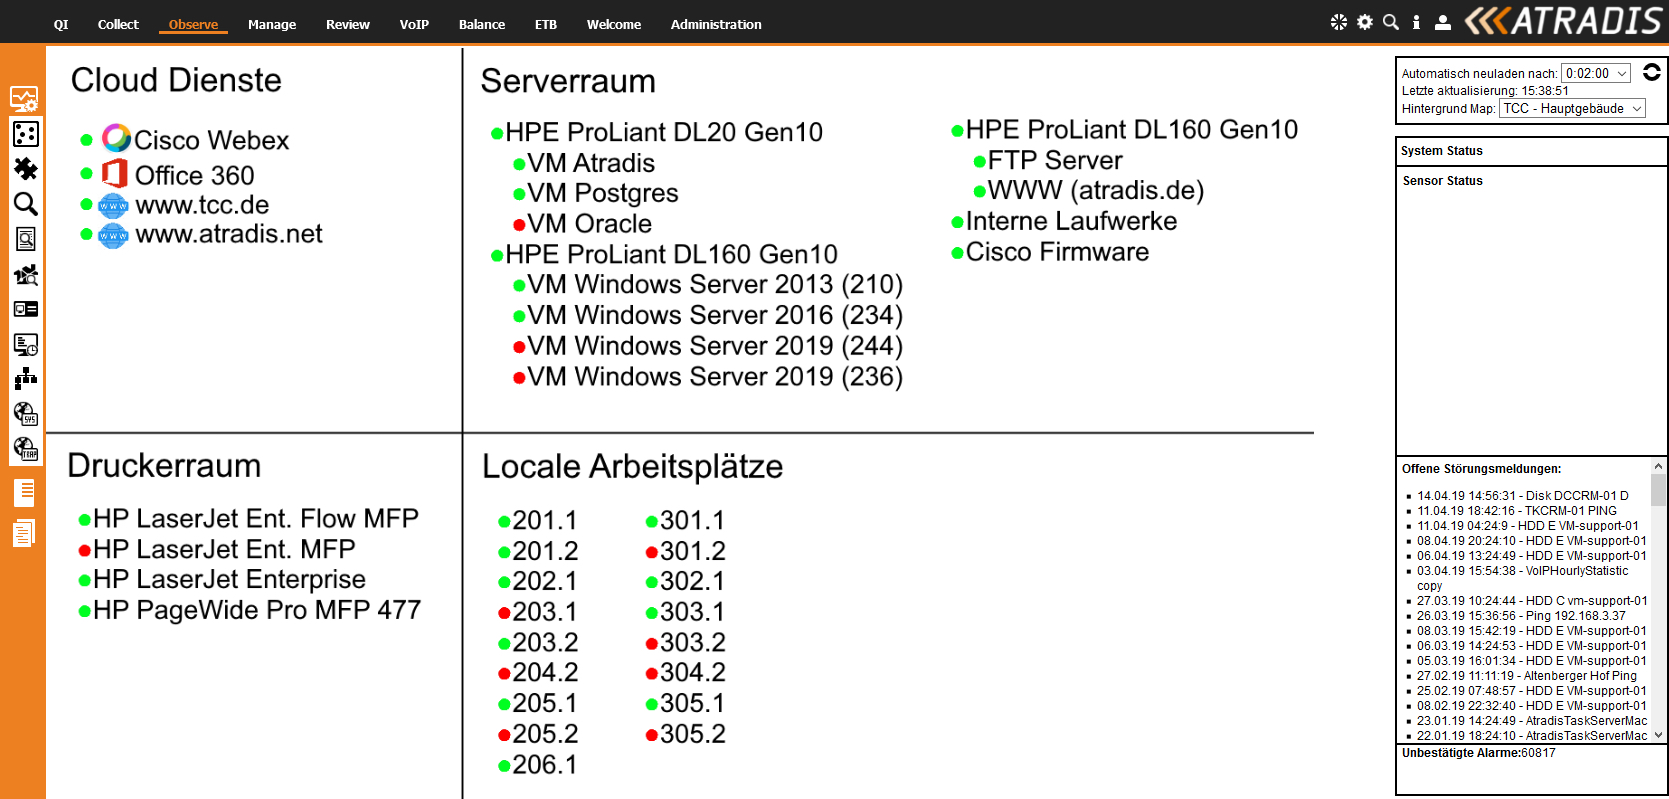Click the globe SYS icon
The width and height of the screenshot is (1669, 799).
coord(25,414)
